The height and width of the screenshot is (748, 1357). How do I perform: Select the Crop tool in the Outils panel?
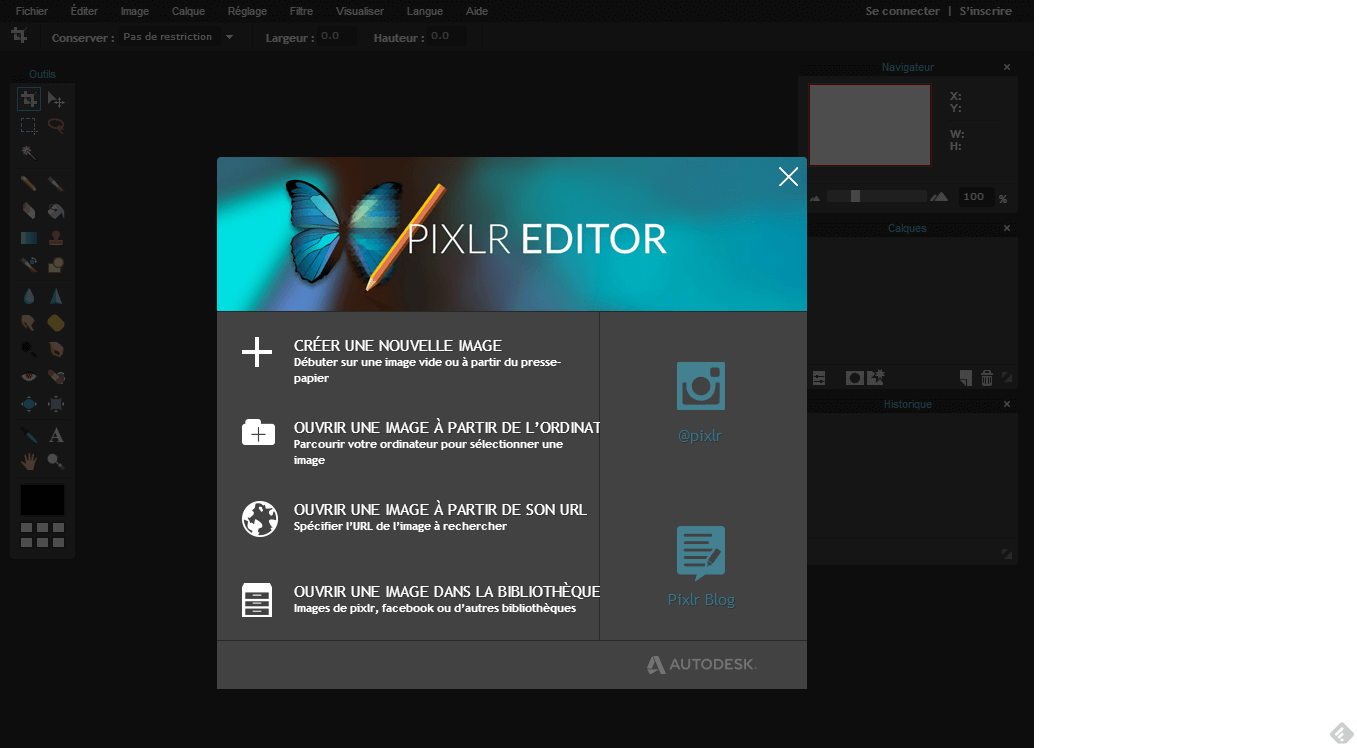pyautogui.click(x=29, y=99)
